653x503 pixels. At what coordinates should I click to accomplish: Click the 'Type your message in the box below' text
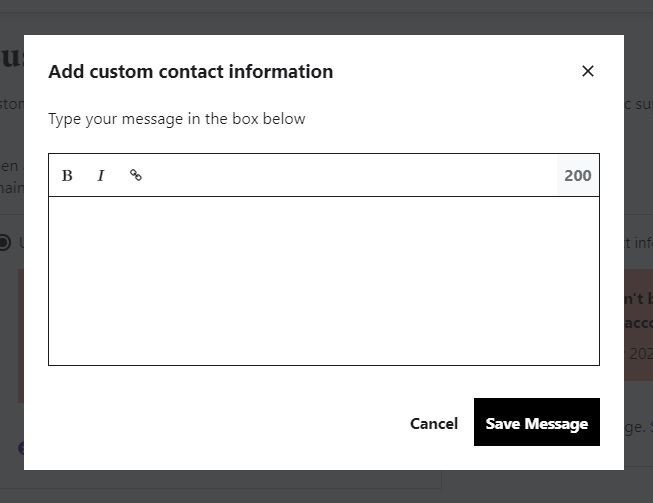177,119
